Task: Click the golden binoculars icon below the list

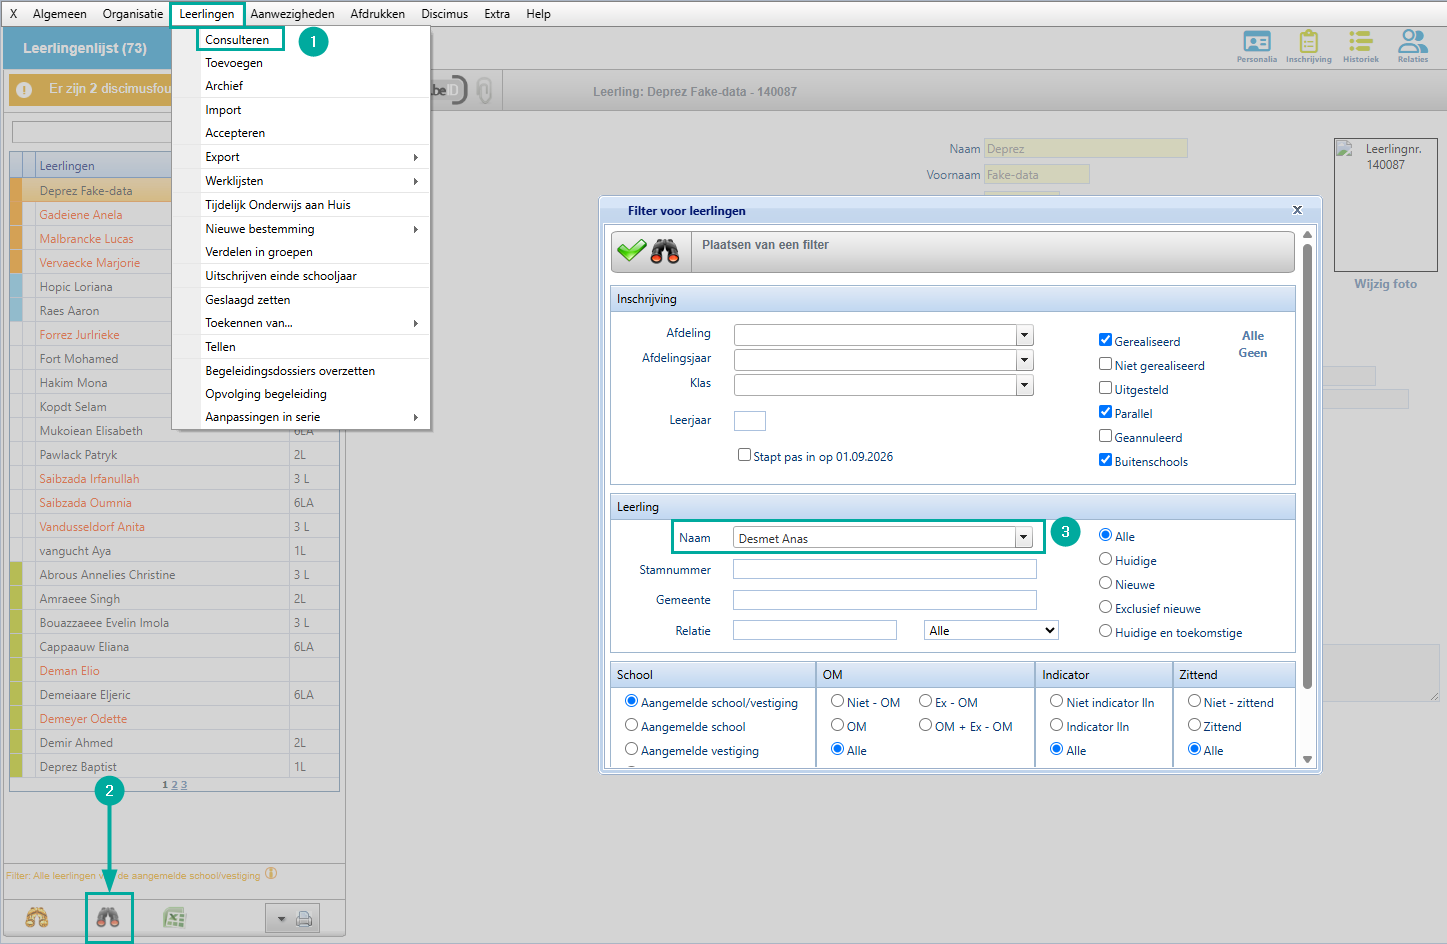Action: coord(37,918)
